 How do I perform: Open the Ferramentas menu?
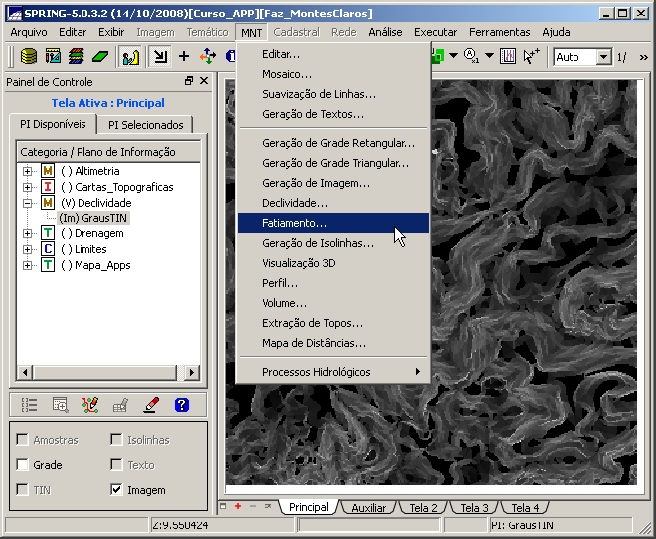(x=499, y=32)
